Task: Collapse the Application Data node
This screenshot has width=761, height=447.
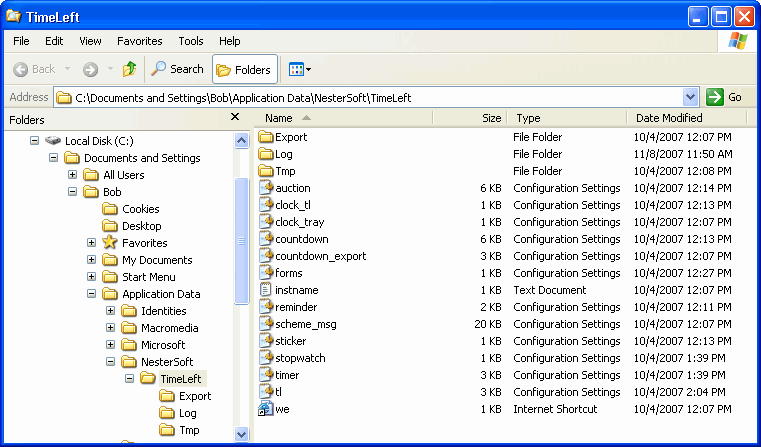Action: [91, 294]
